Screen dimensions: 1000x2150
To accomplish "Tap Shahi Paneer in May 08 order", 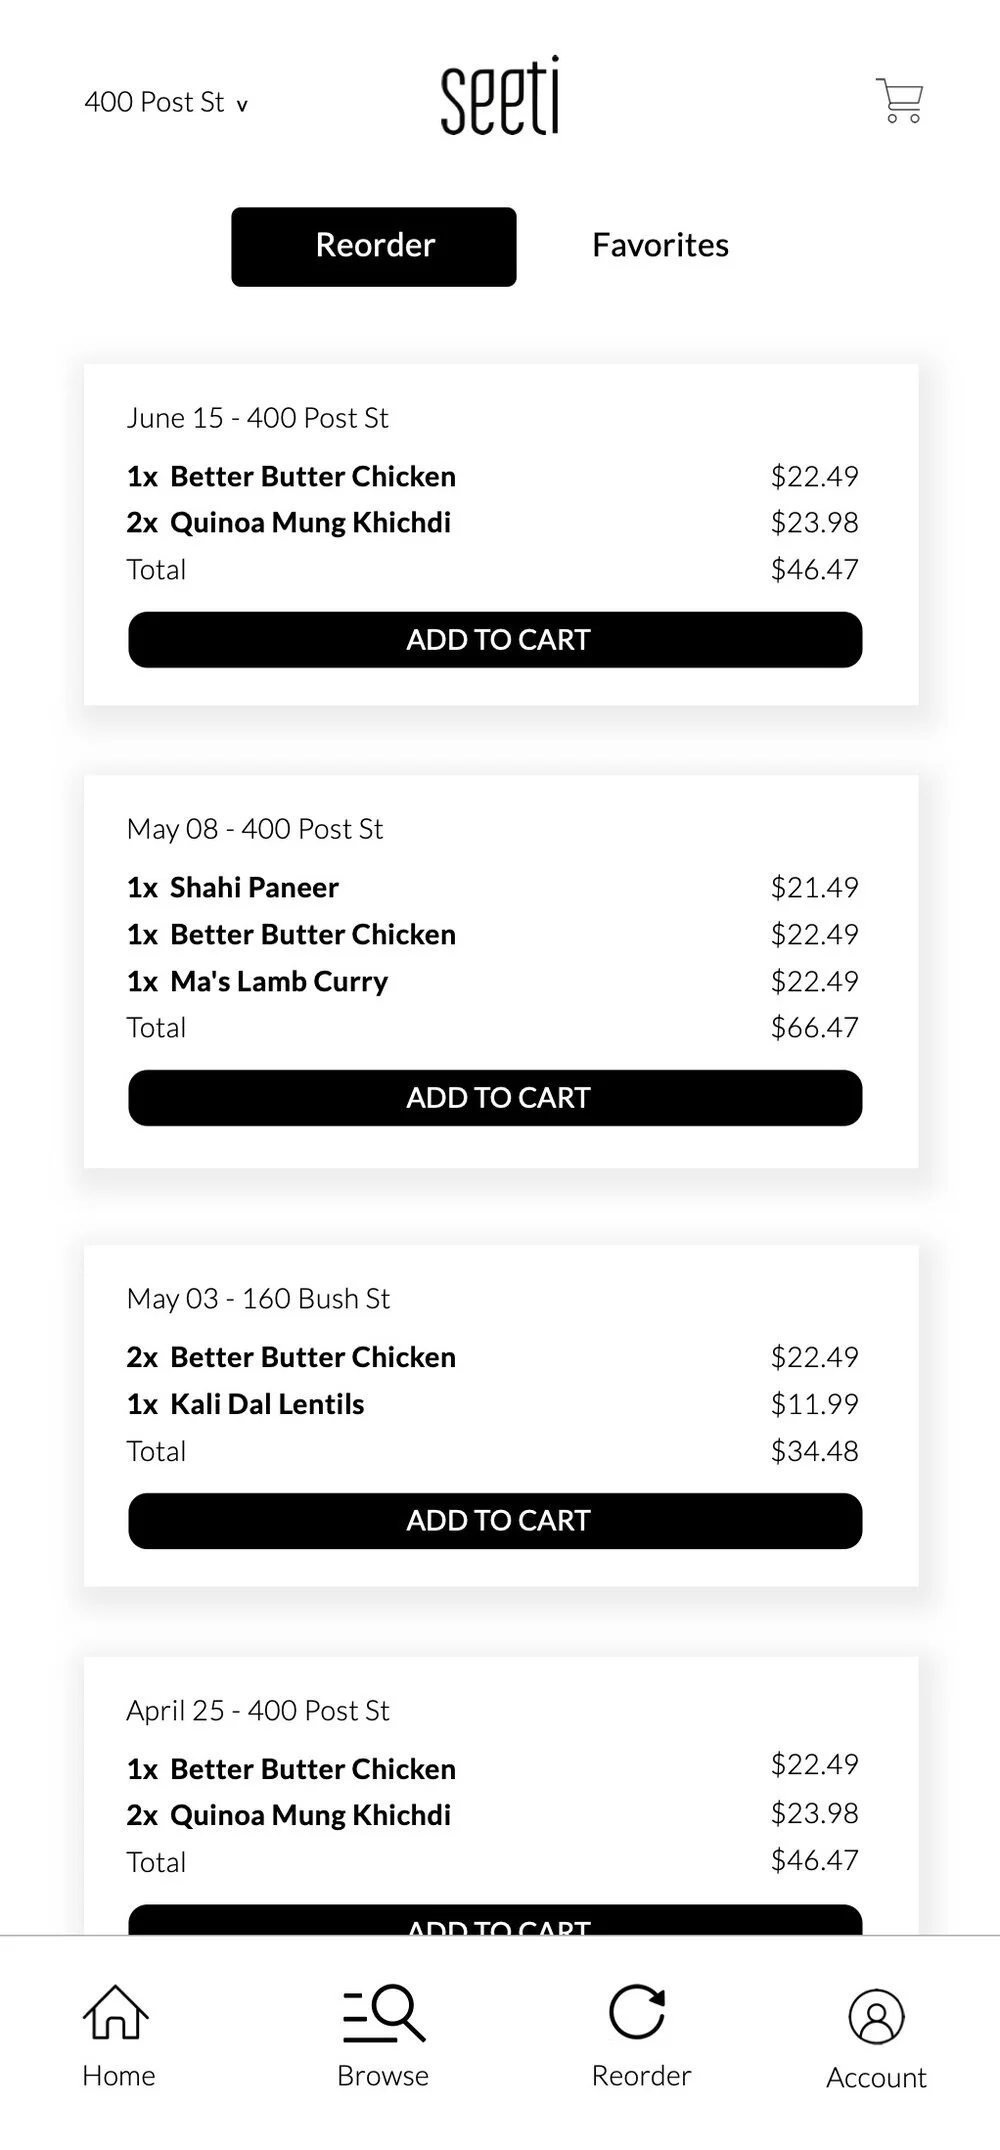I will [254, 888].
